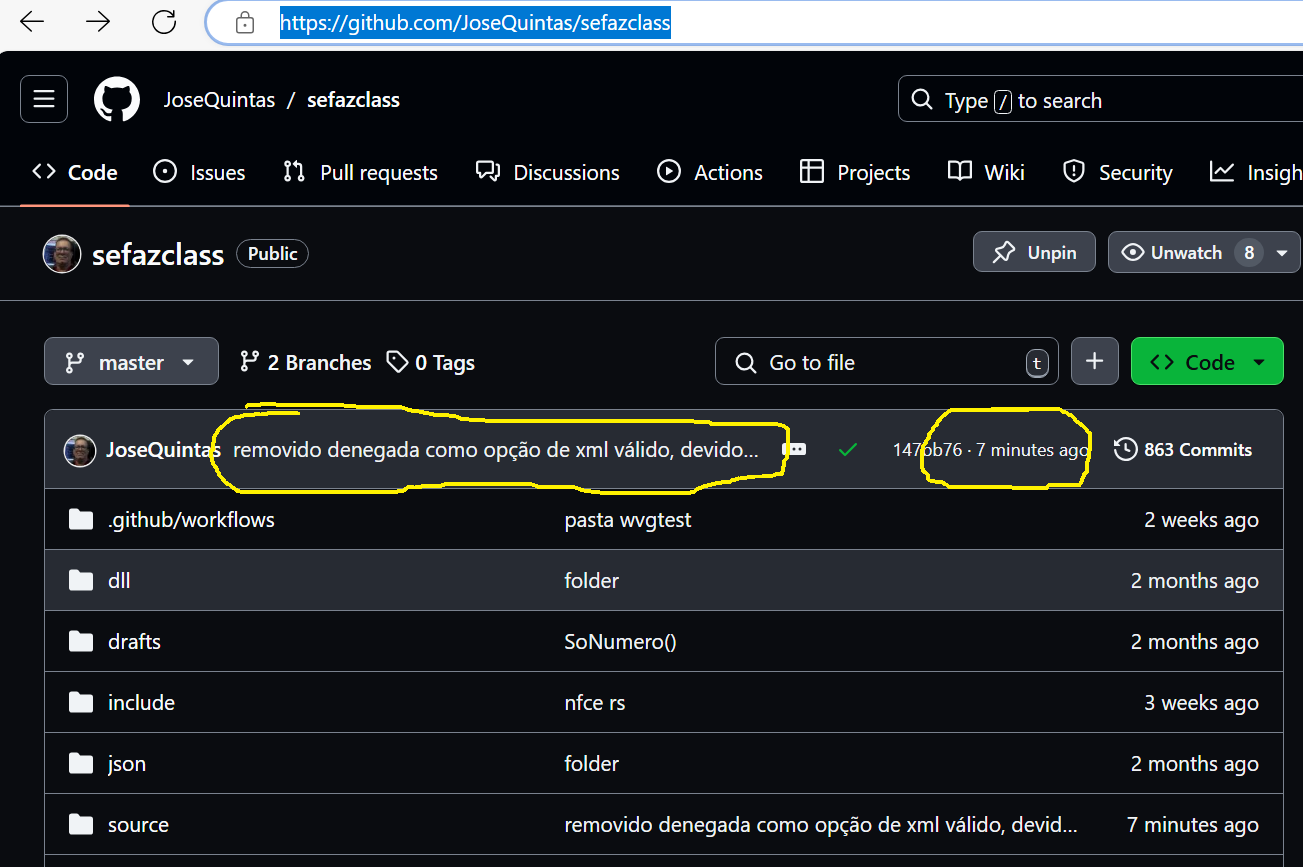The width and height of the screenshot is (1303, 867).
Task: Open the Wiki tab
Action: pyautogui.click(x=986, y=172)
